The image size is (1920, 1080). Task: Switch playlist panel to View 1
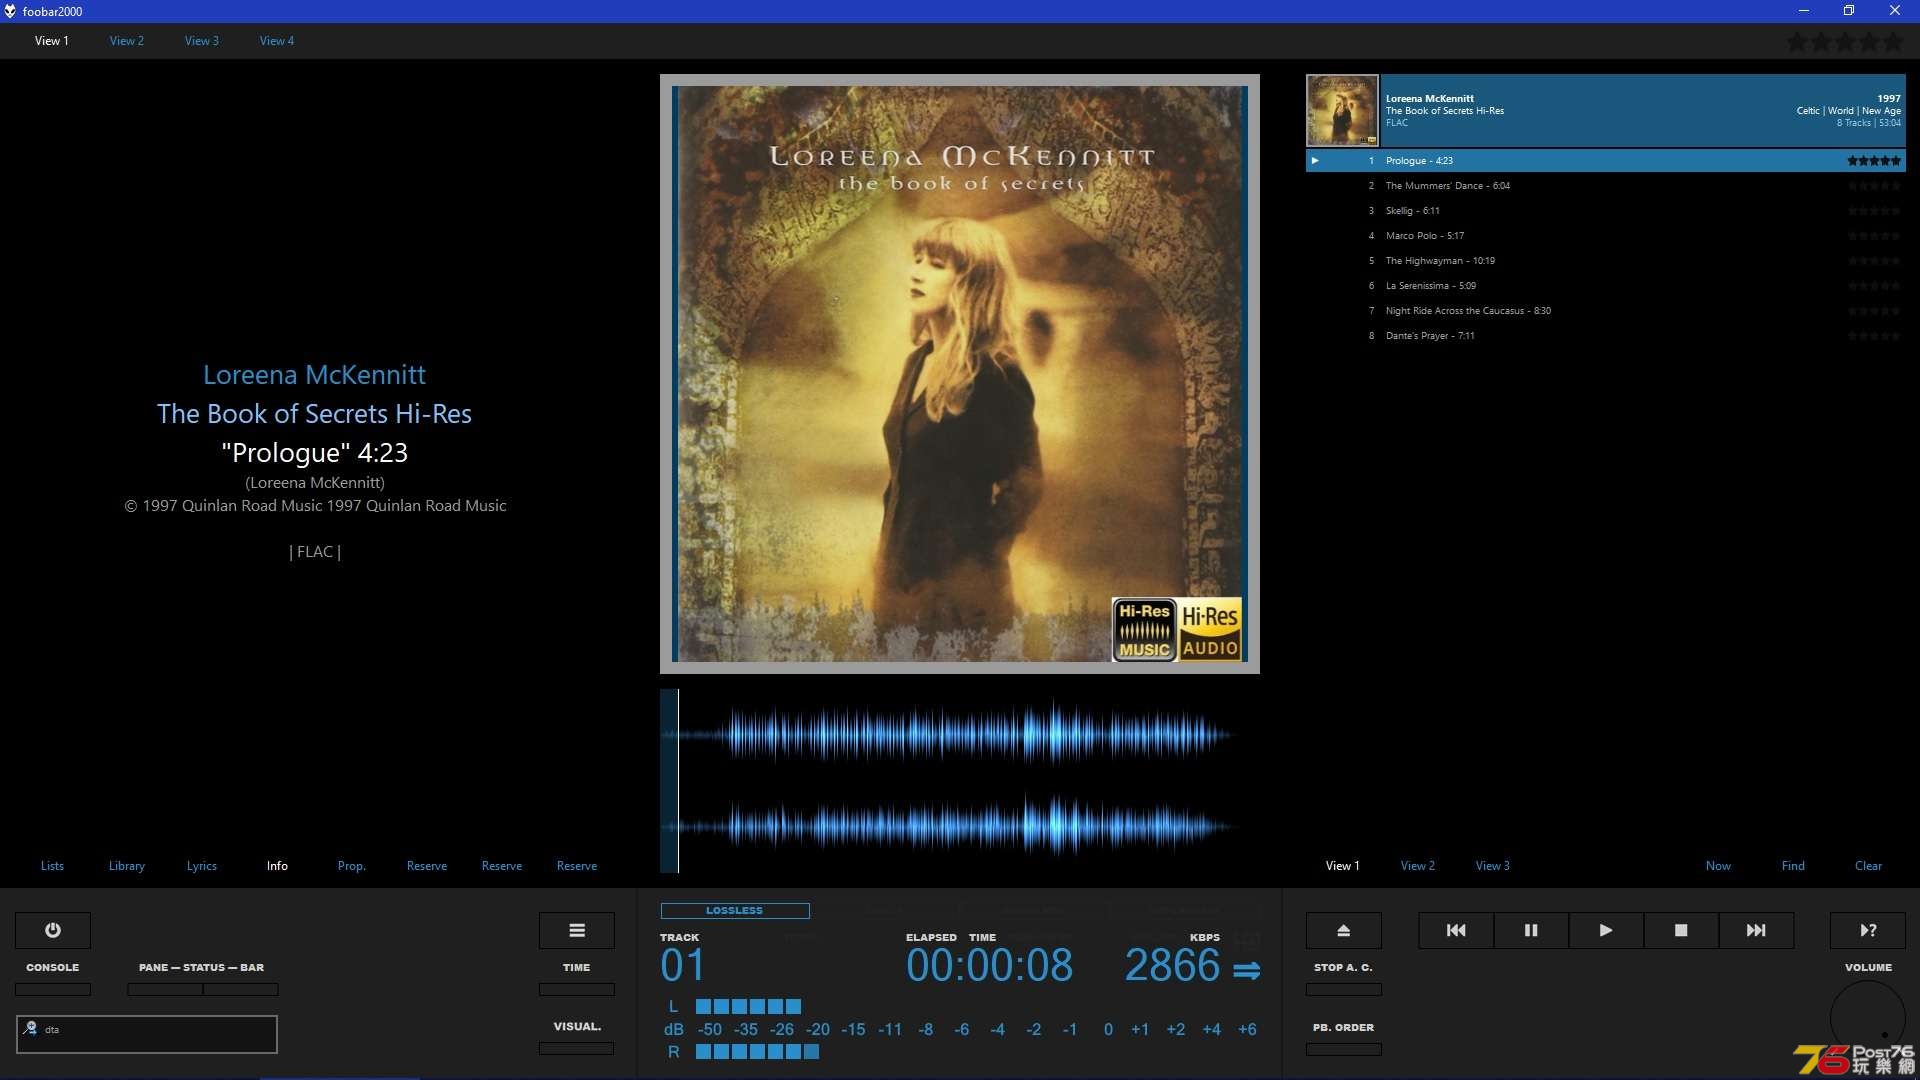(1343, 866)
